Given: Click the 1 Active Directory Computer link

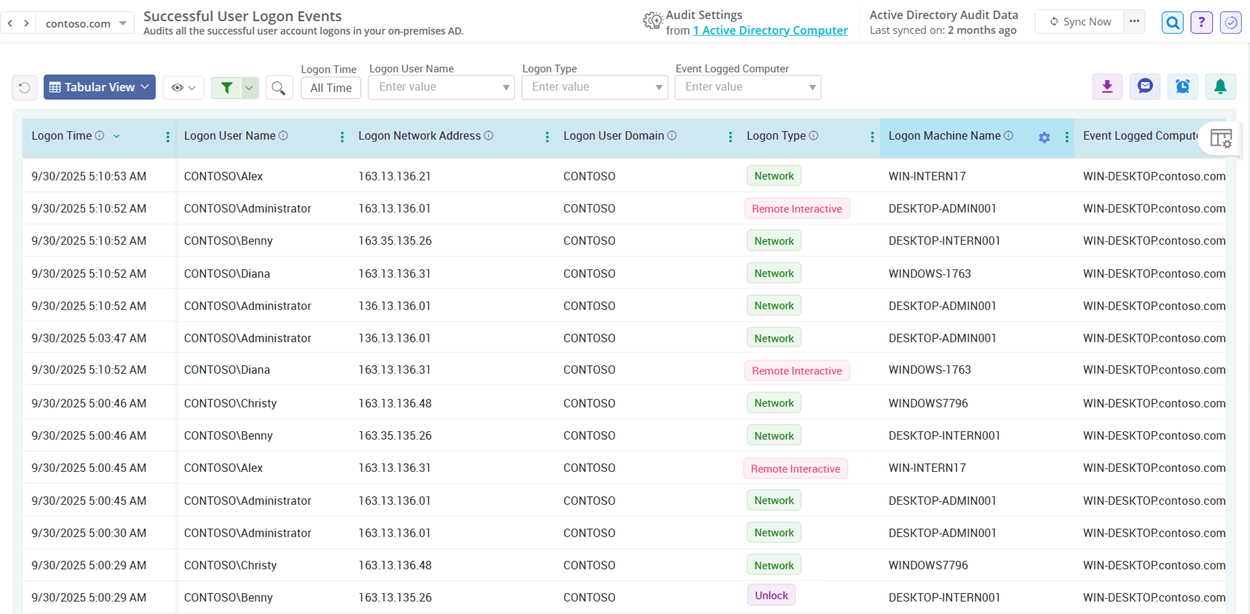Looking at the screenshot, I should click(770, 30).
